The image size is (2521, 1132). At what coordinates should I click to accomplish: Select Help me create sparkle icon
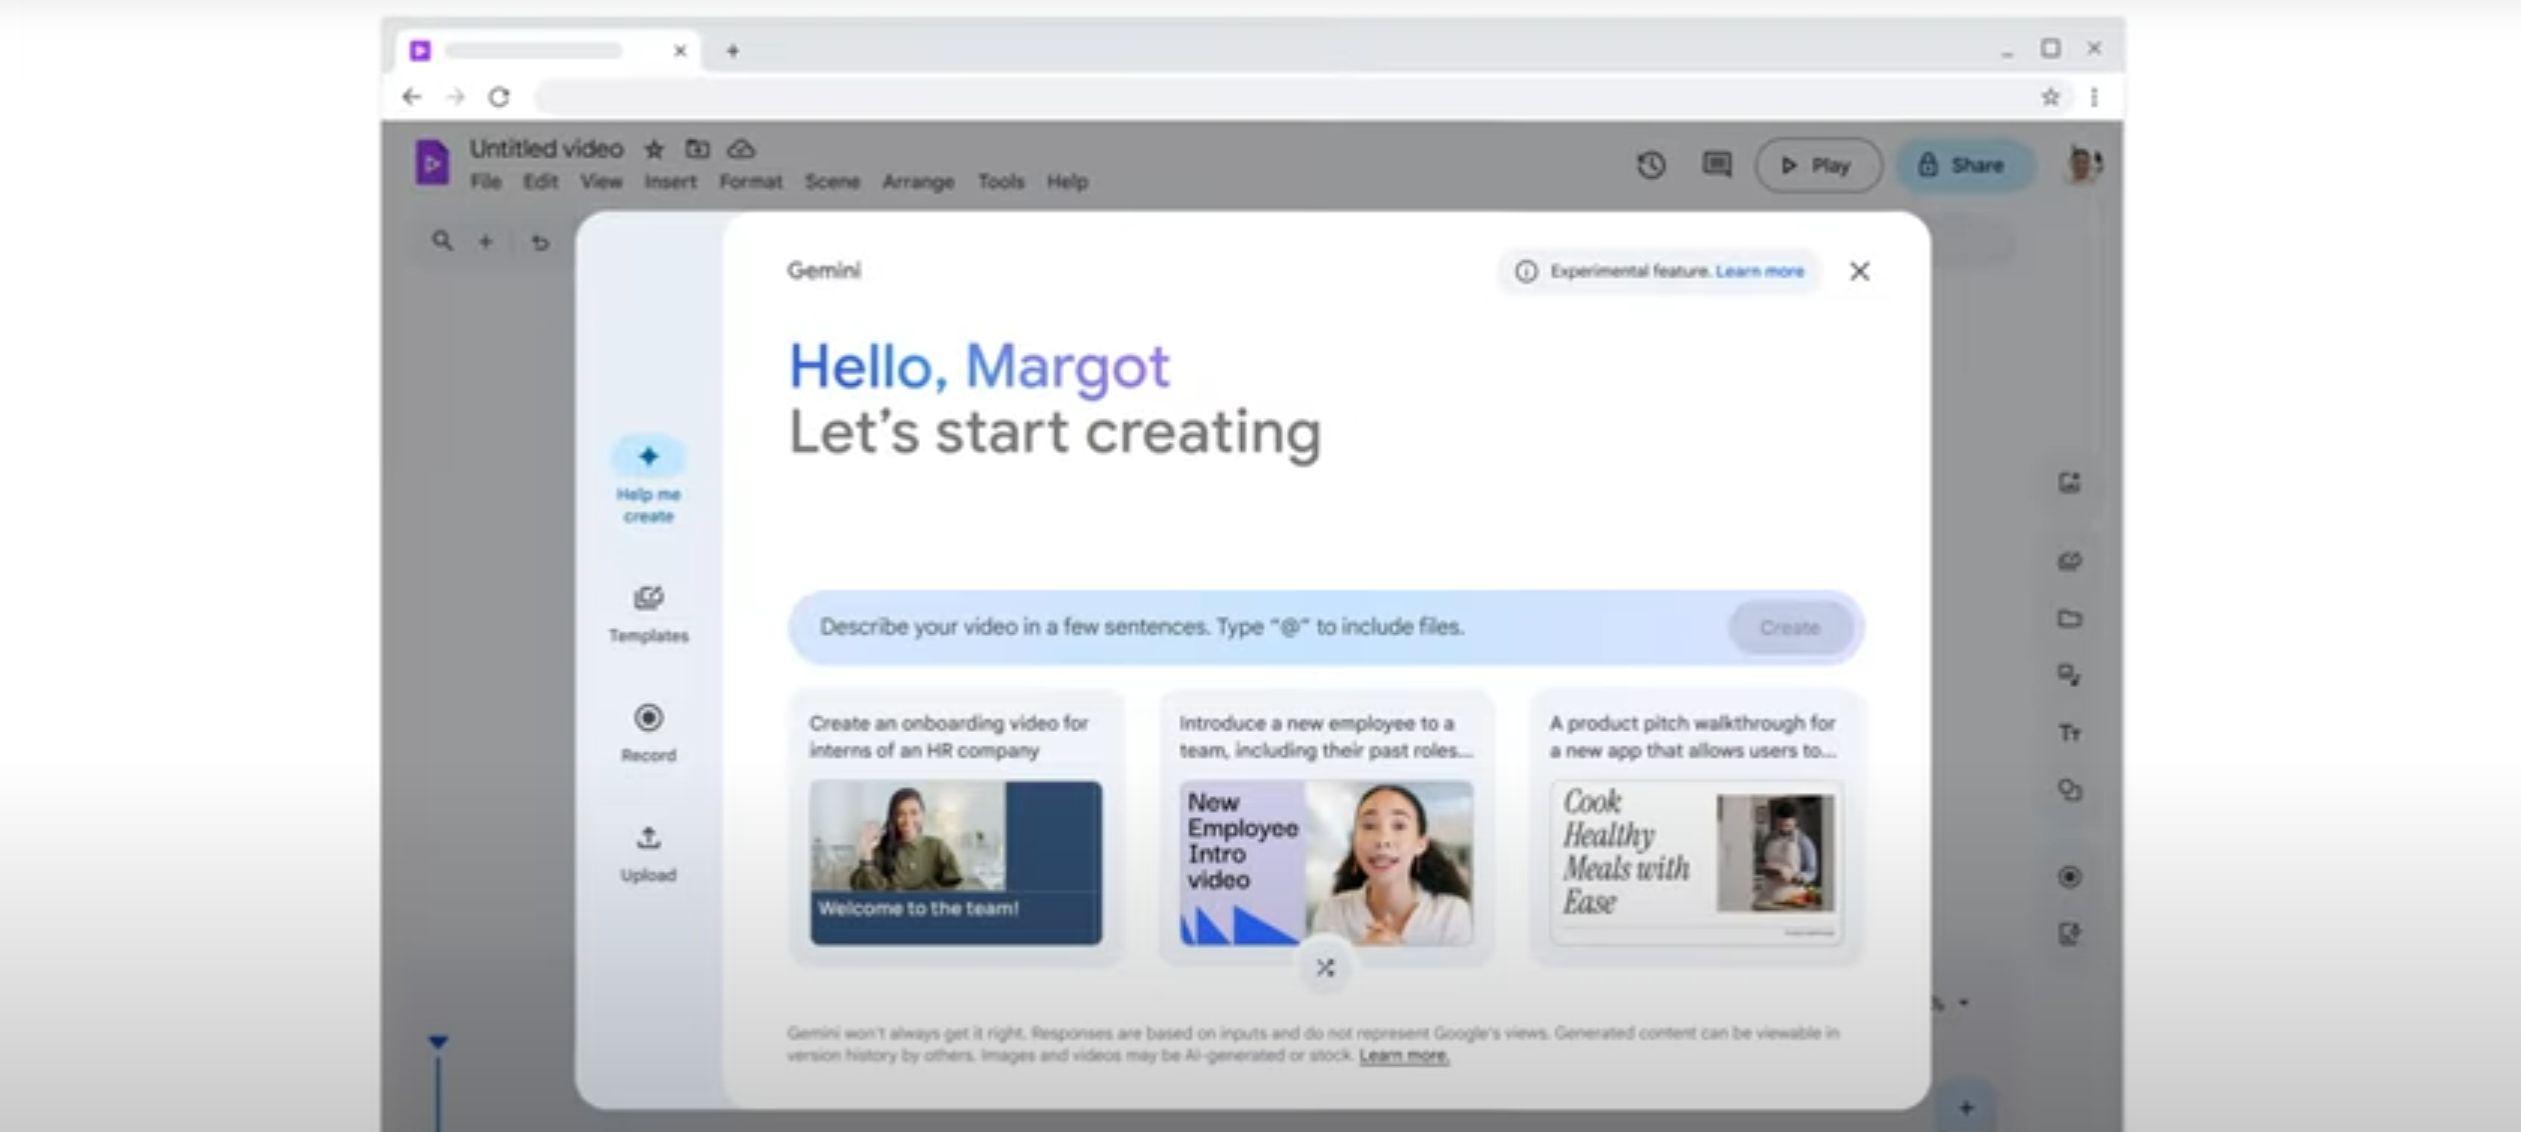[648, 457]
